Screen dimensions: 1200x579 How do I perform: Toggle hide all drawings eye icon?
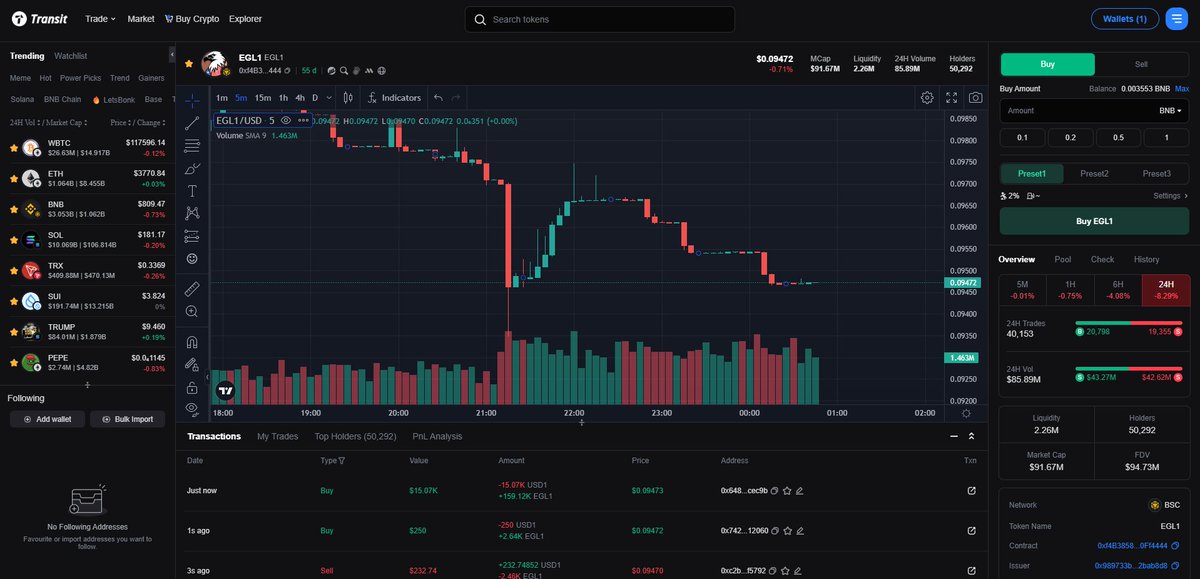click(x=192, y=408)
